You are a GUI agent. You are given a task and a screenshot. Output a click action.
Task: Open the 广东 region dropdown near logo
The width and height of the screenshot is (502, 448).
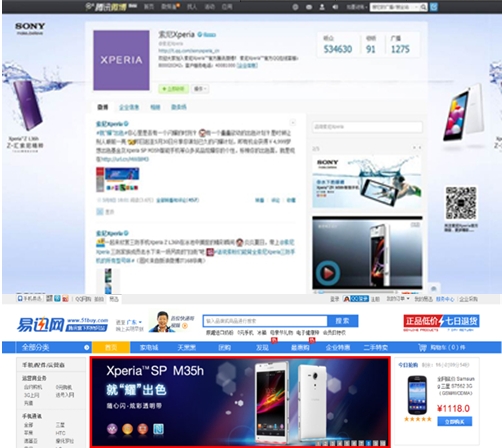pos(134,322)
